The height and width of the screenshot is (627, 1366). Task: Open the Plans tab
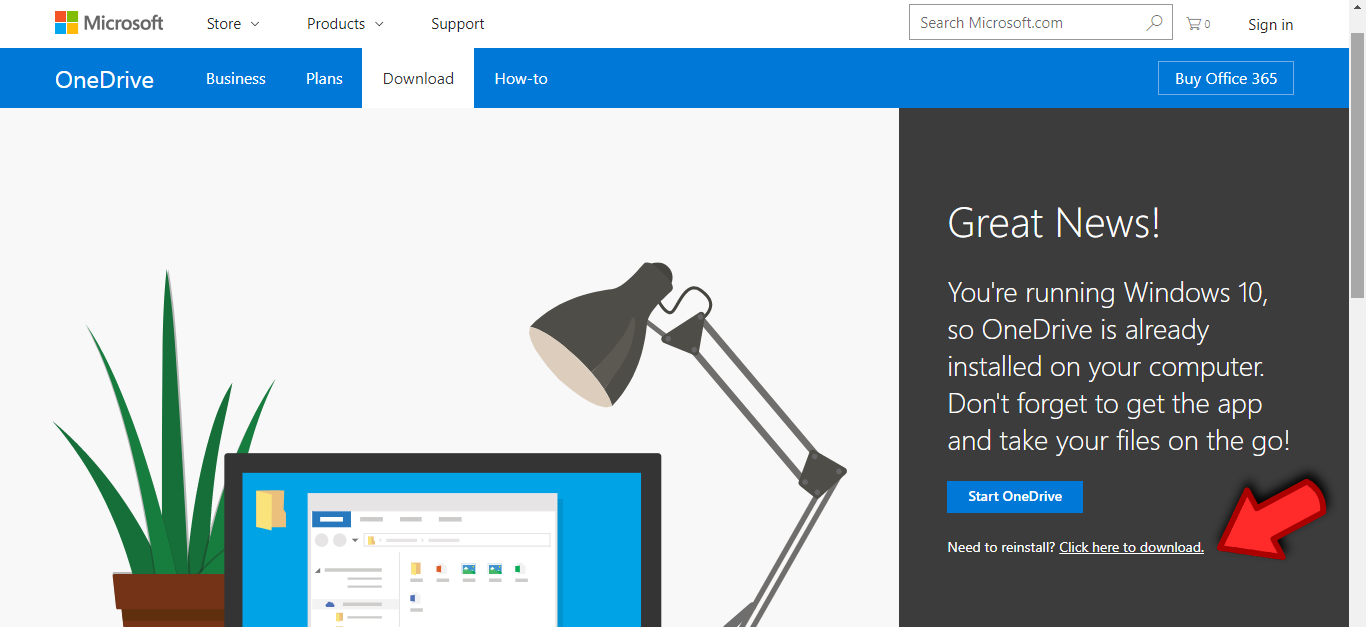324,78
